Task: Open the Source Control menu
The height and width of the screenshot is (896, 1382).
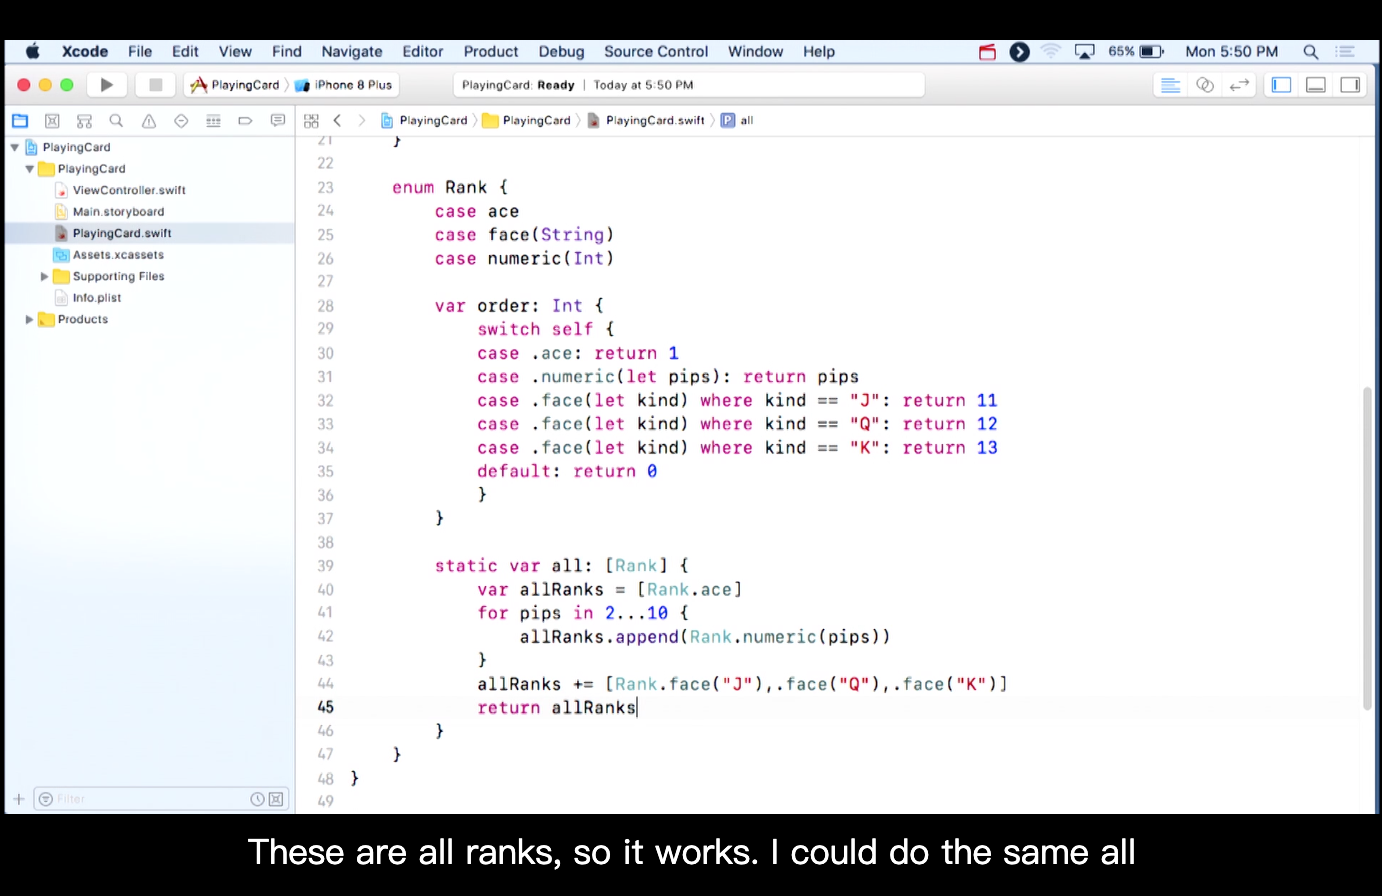Action: (x=656, y=52)
